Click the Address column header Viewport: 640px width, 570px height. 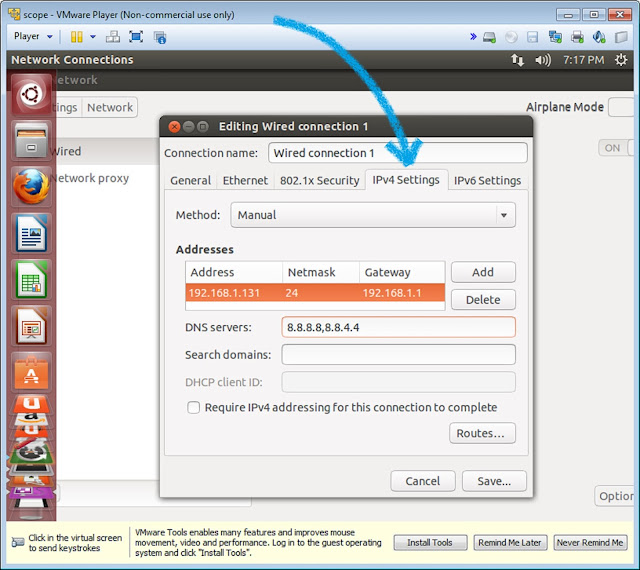[233, 272]
